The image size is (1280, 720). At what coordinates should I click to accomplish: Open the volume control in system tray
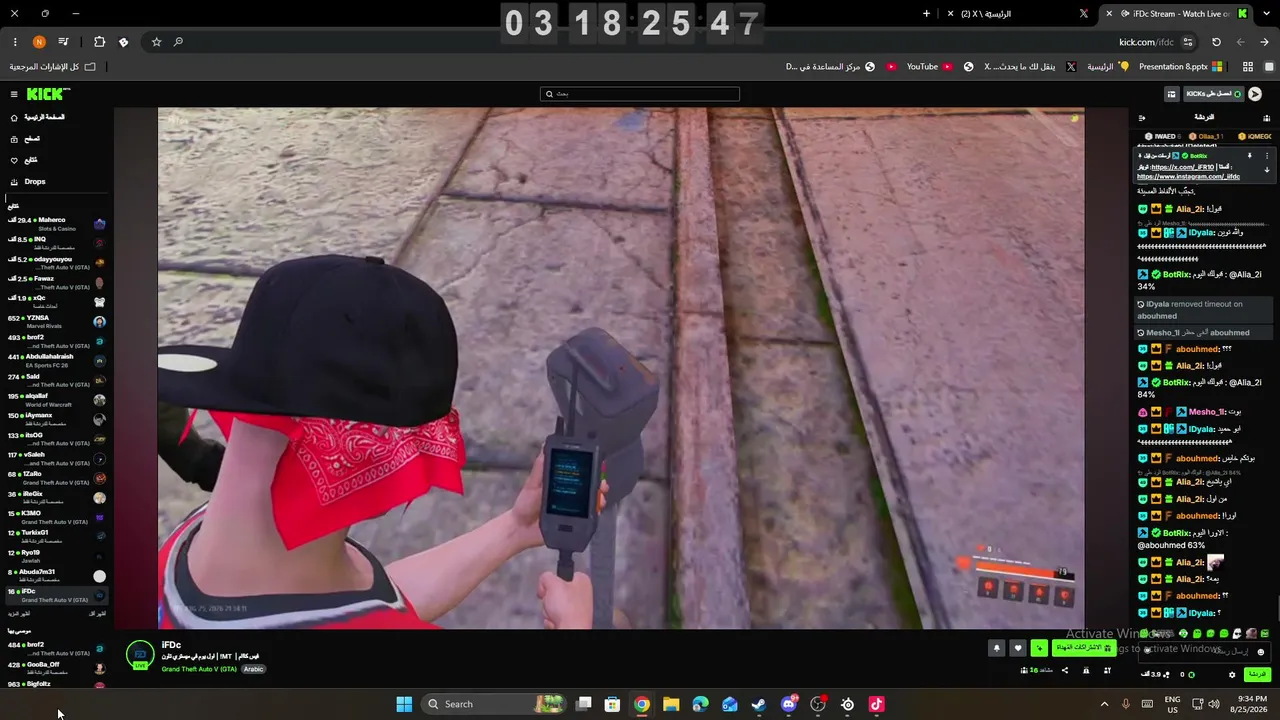click(x=1214, y=704)
